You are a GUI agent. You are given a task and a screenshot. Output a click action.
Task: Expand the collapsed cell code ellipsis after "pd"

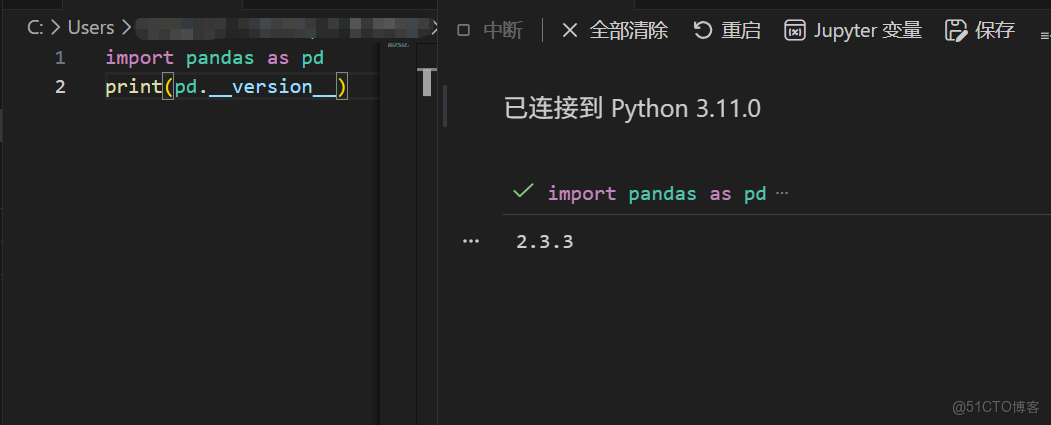pos(782,194)
